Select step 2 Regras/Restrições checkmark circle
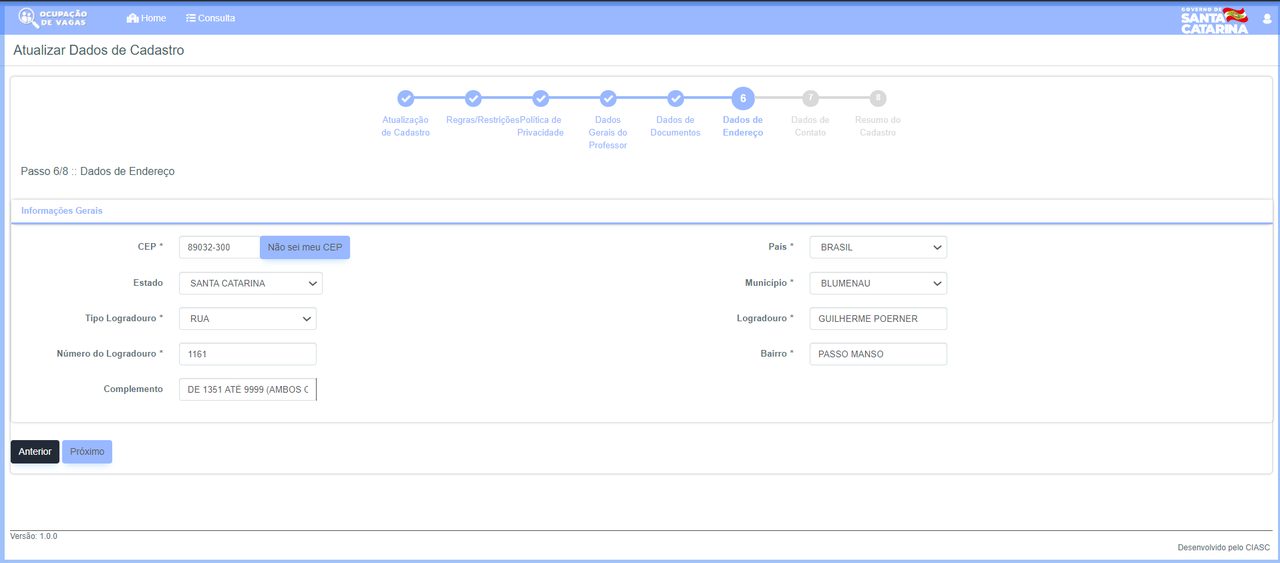Screen dimensions: 1280x563 [x=473, y=98]
